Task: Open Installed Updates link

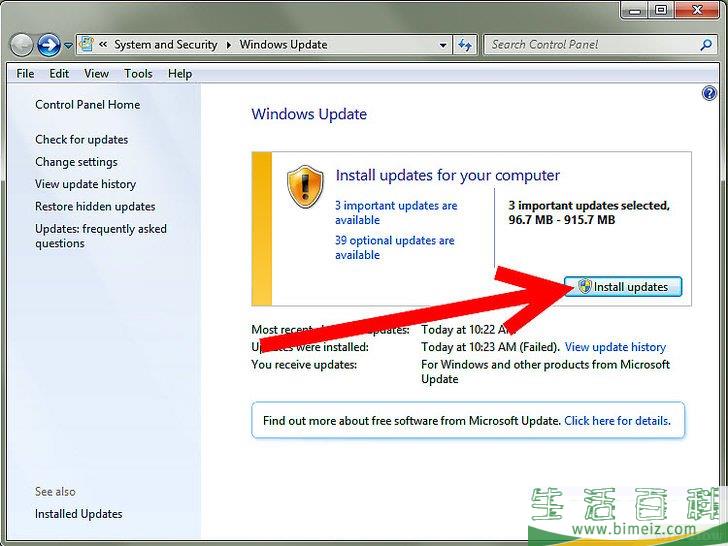Action: pos(78,514)
